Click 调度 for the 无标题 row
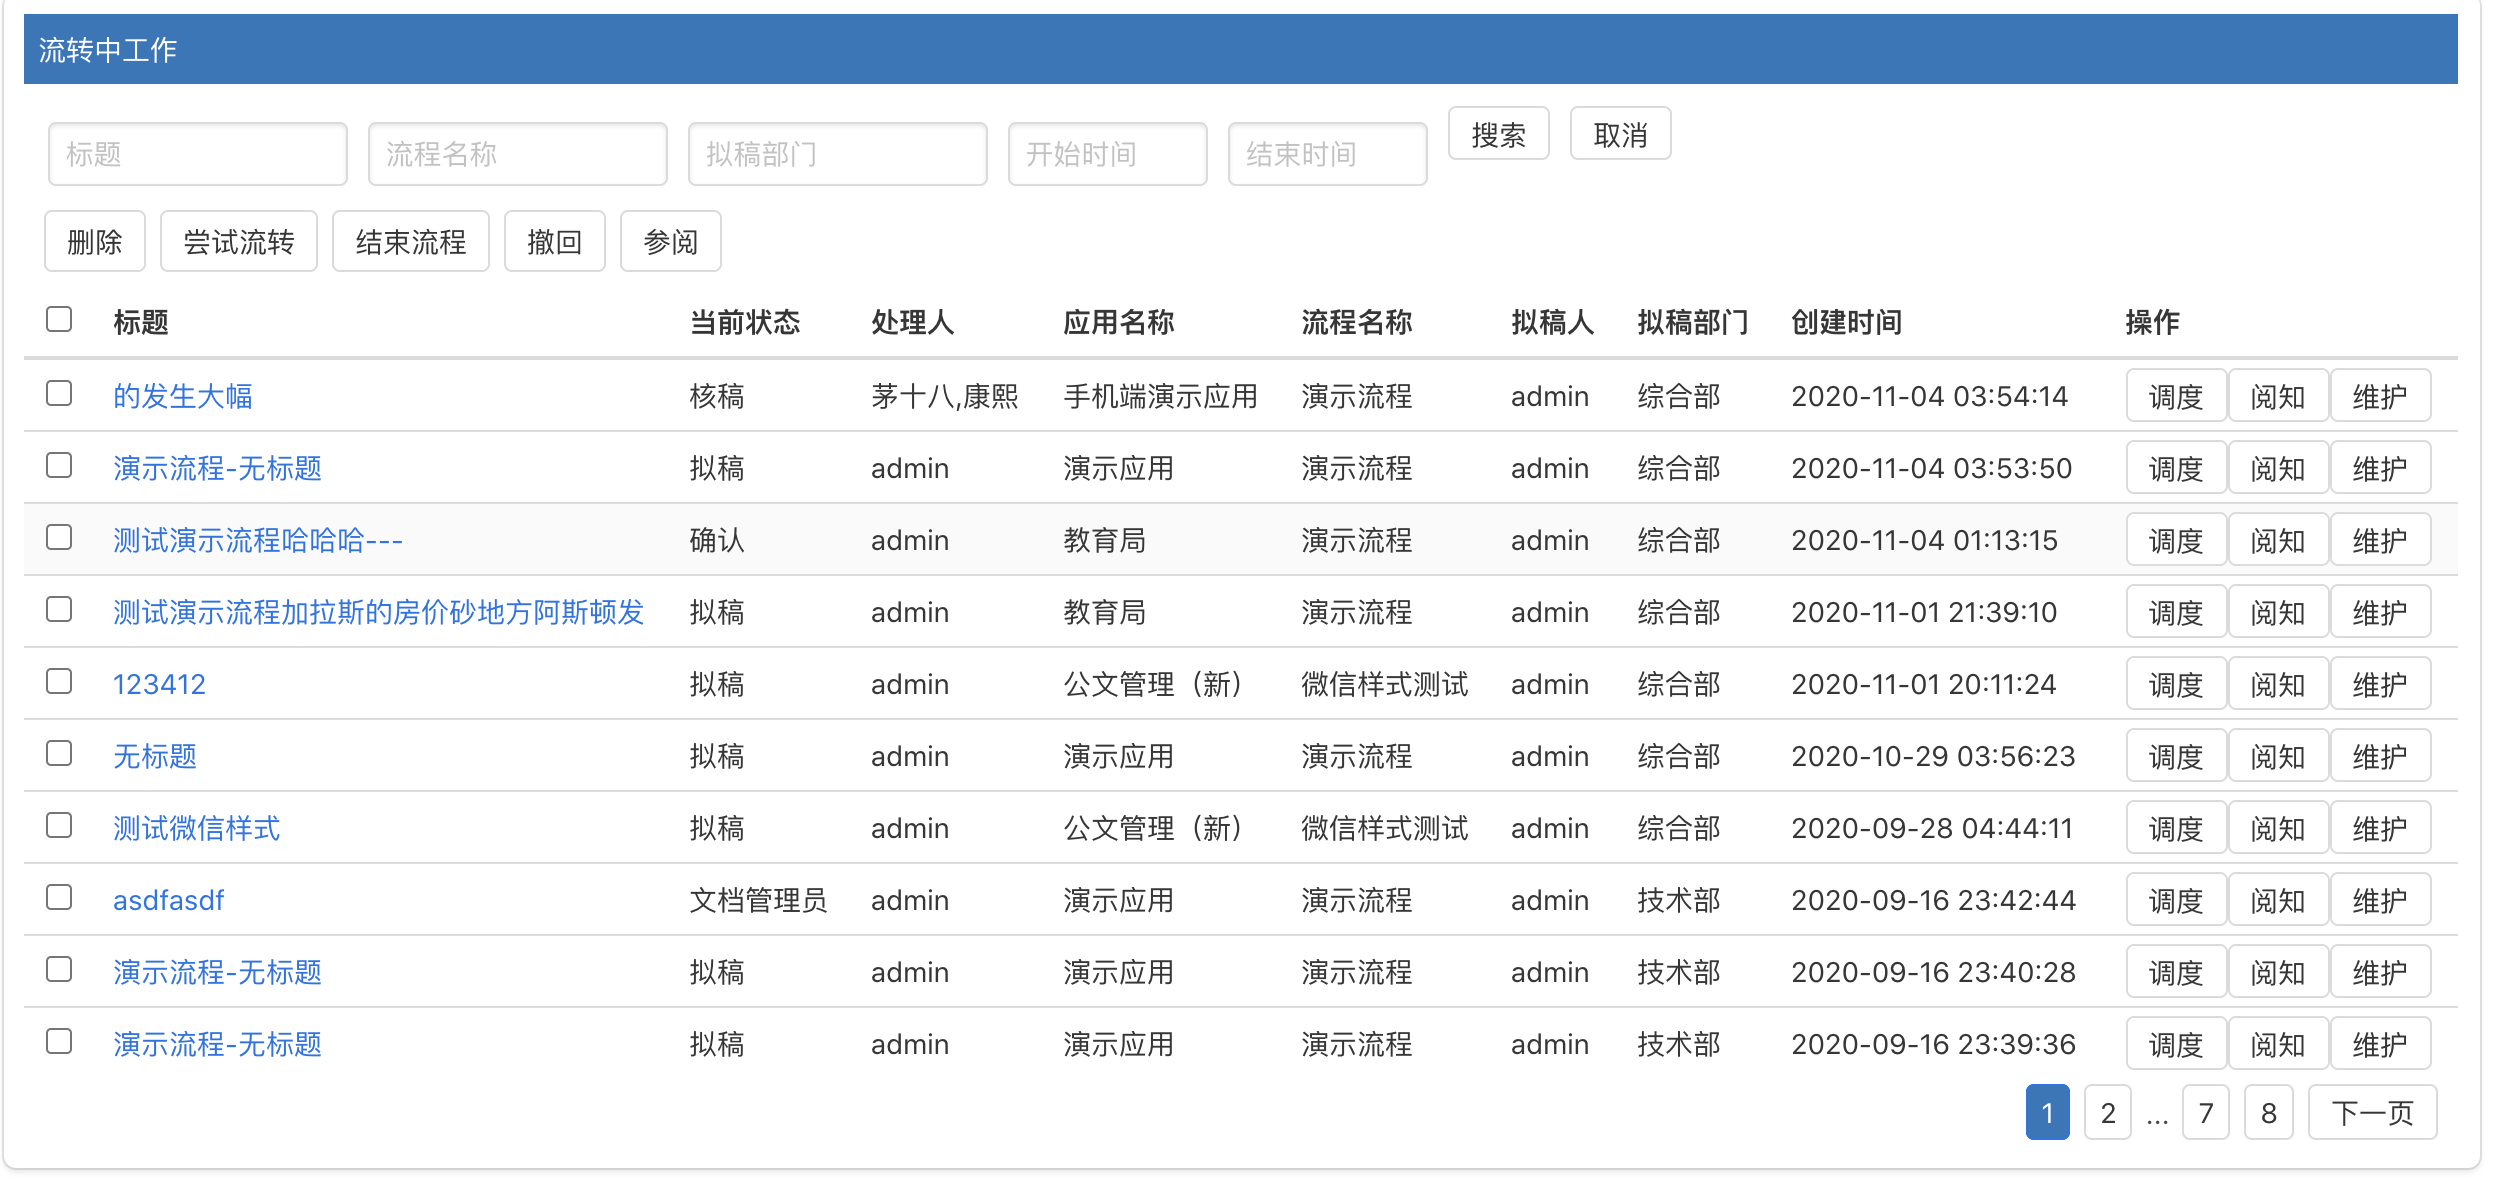 tap(2177, 756)
